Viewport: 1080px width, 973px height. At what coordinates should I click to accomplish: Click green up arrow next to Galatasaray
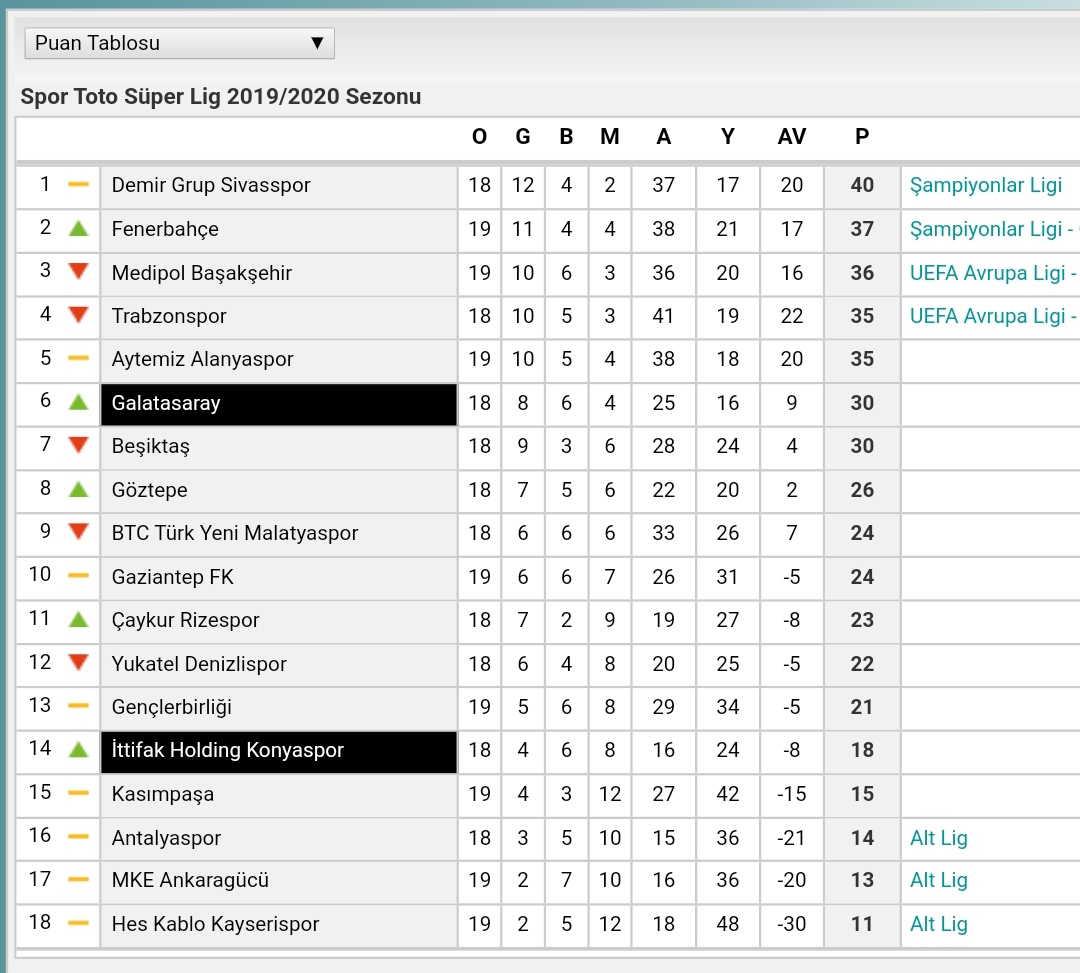(79, 402)
